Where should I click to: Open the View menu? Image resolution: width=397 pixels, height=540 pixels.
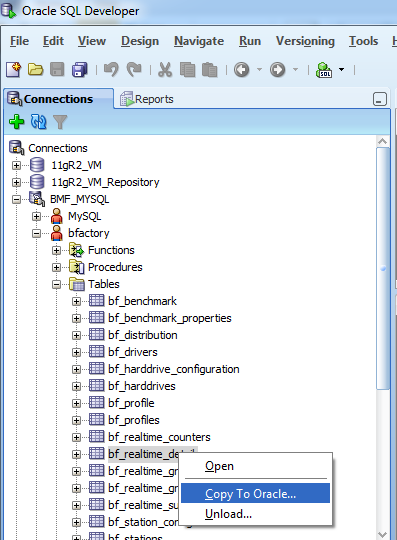pyautogui.click(x=92, y=41)
